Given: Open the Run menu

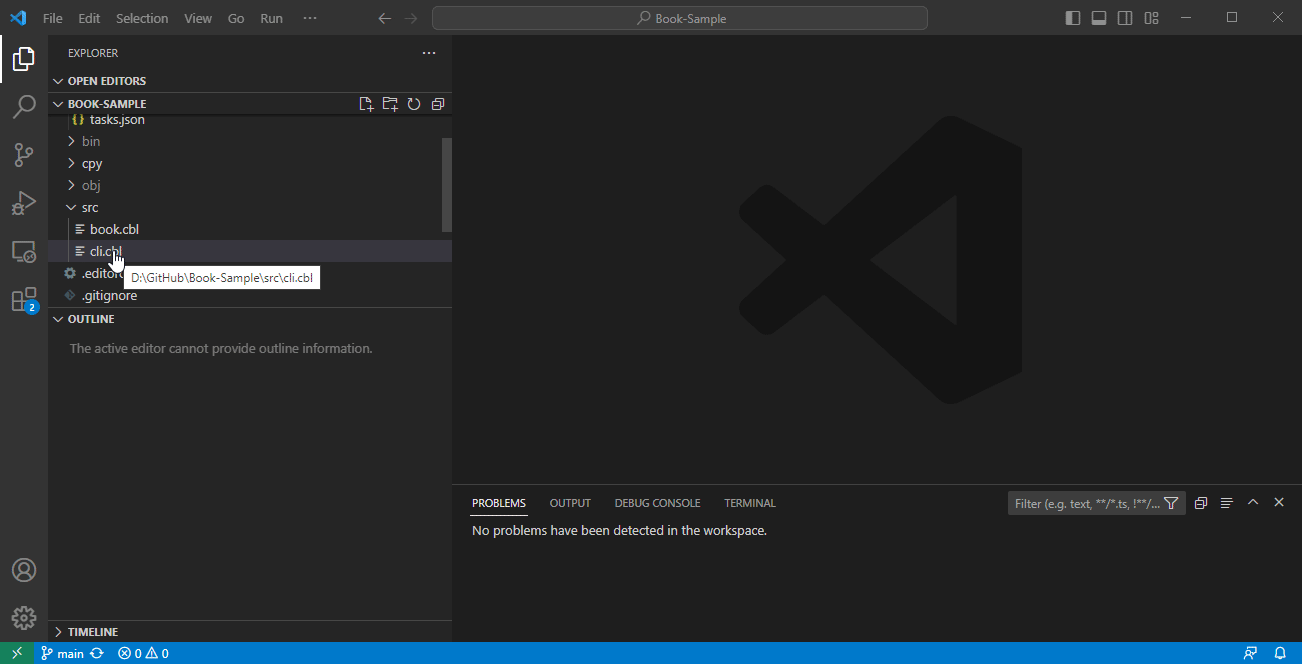Looking at the screenshot, I should click(x=271, y=17).
